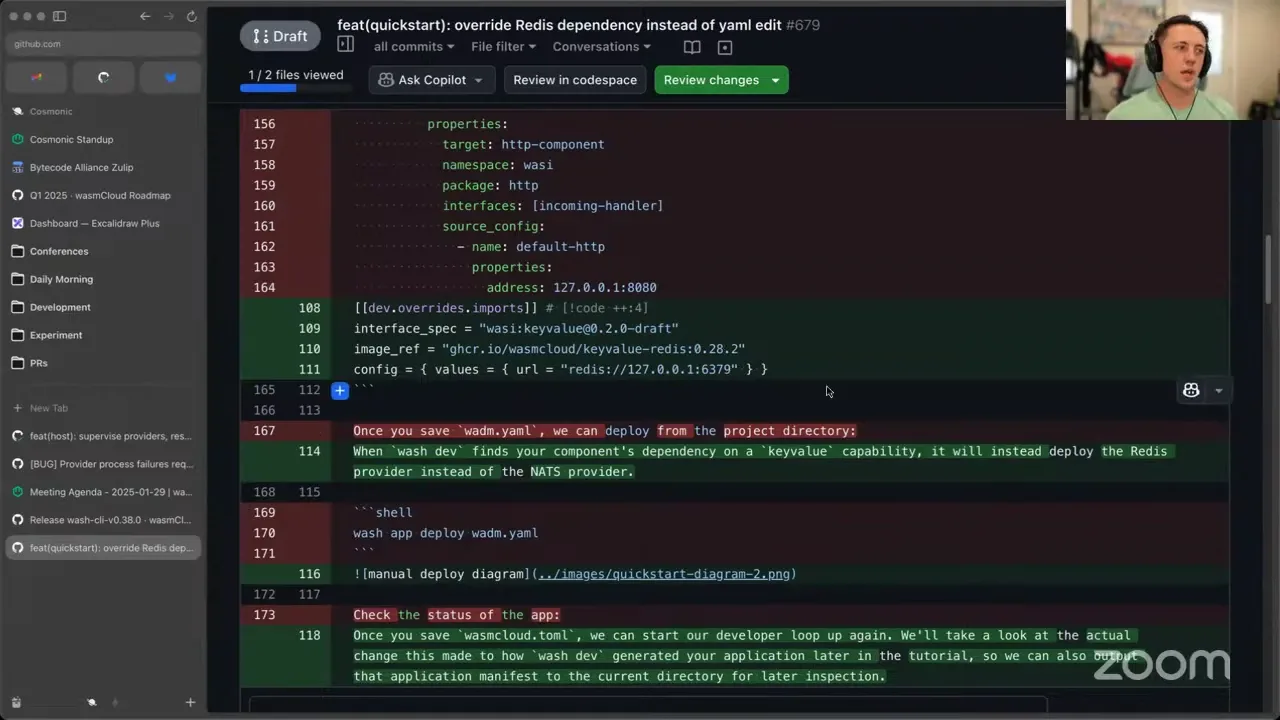
Task: Click the #679 pull request number
Action: click(803, 24)
